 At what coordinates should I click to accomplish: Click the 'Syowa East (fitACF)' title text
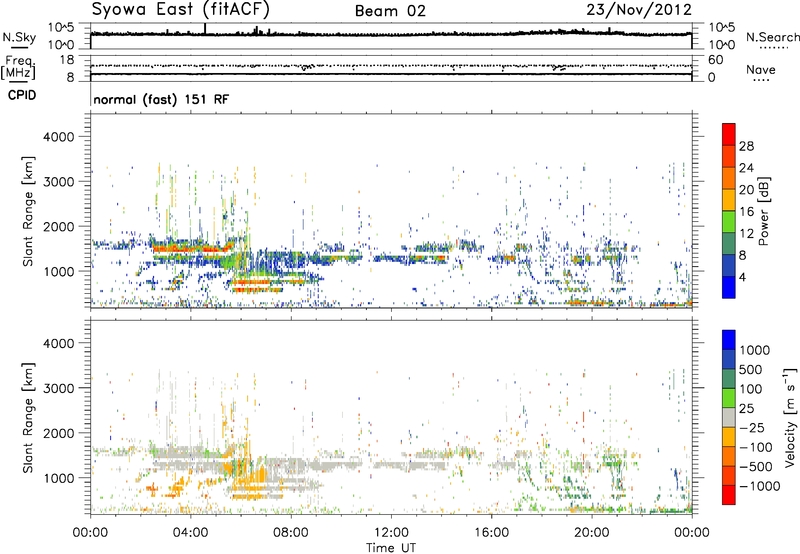point(180,10)
